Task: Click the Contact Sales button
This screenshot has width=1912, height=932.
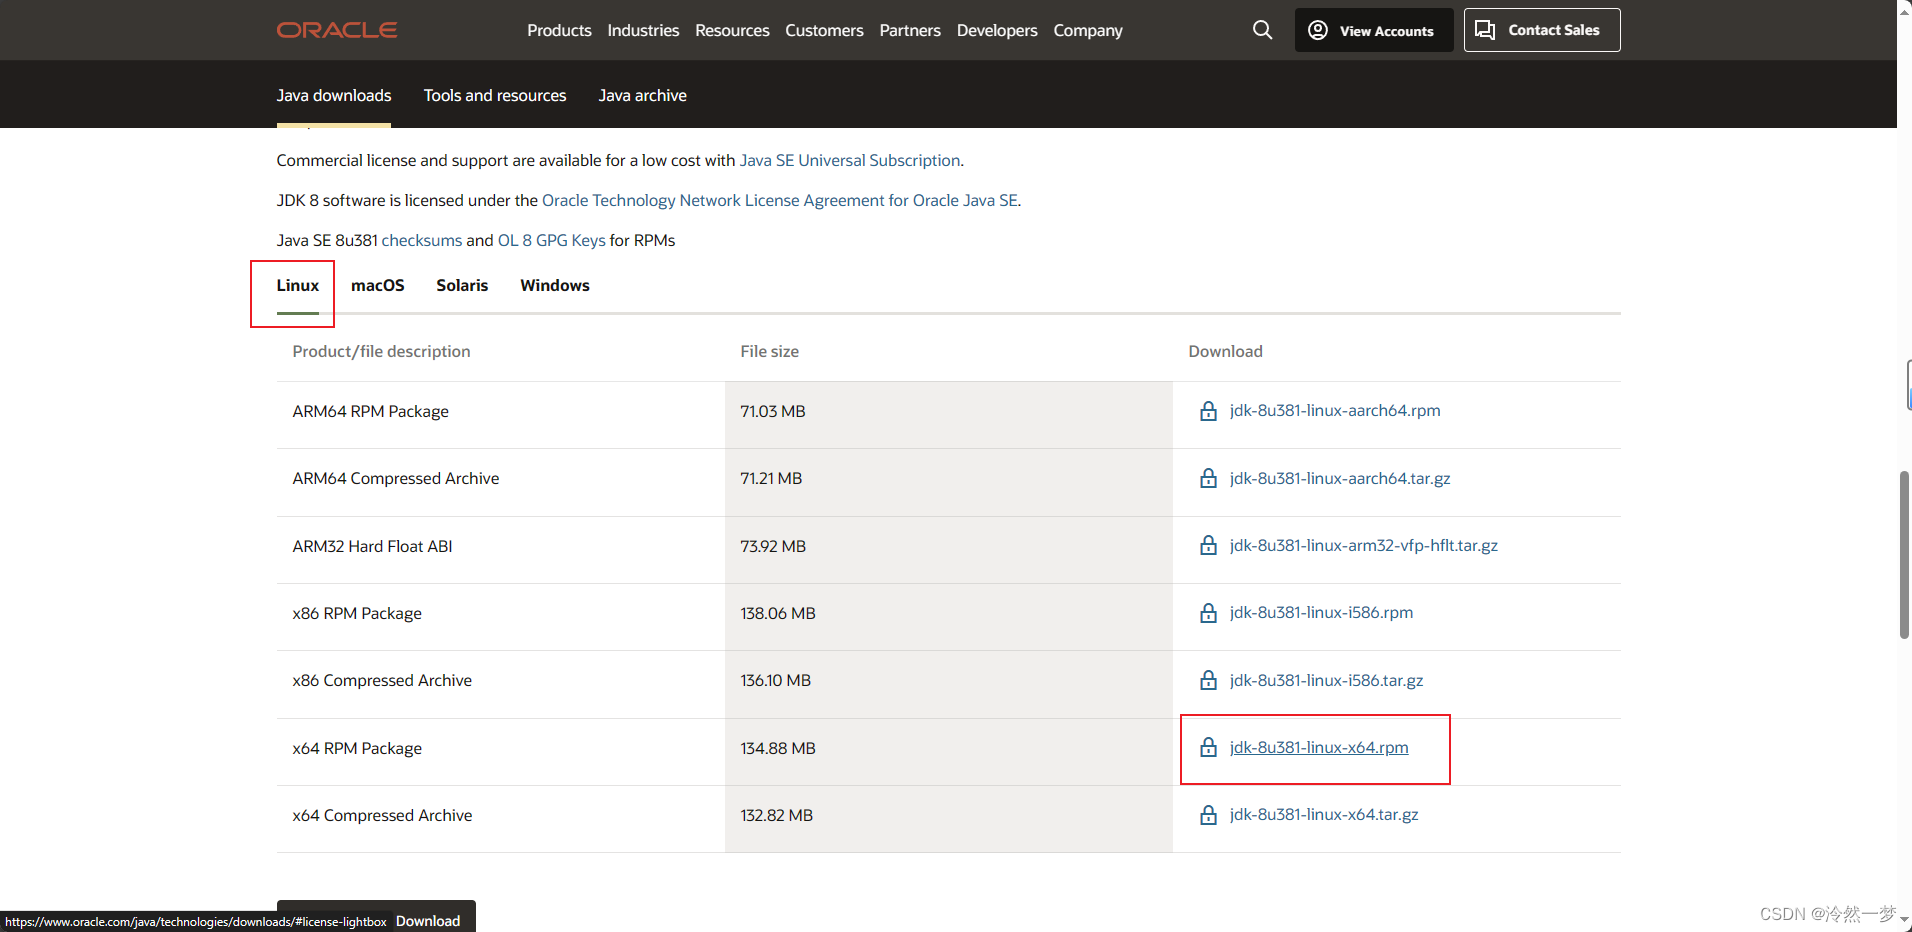Action: click(x=1542, y=30)
